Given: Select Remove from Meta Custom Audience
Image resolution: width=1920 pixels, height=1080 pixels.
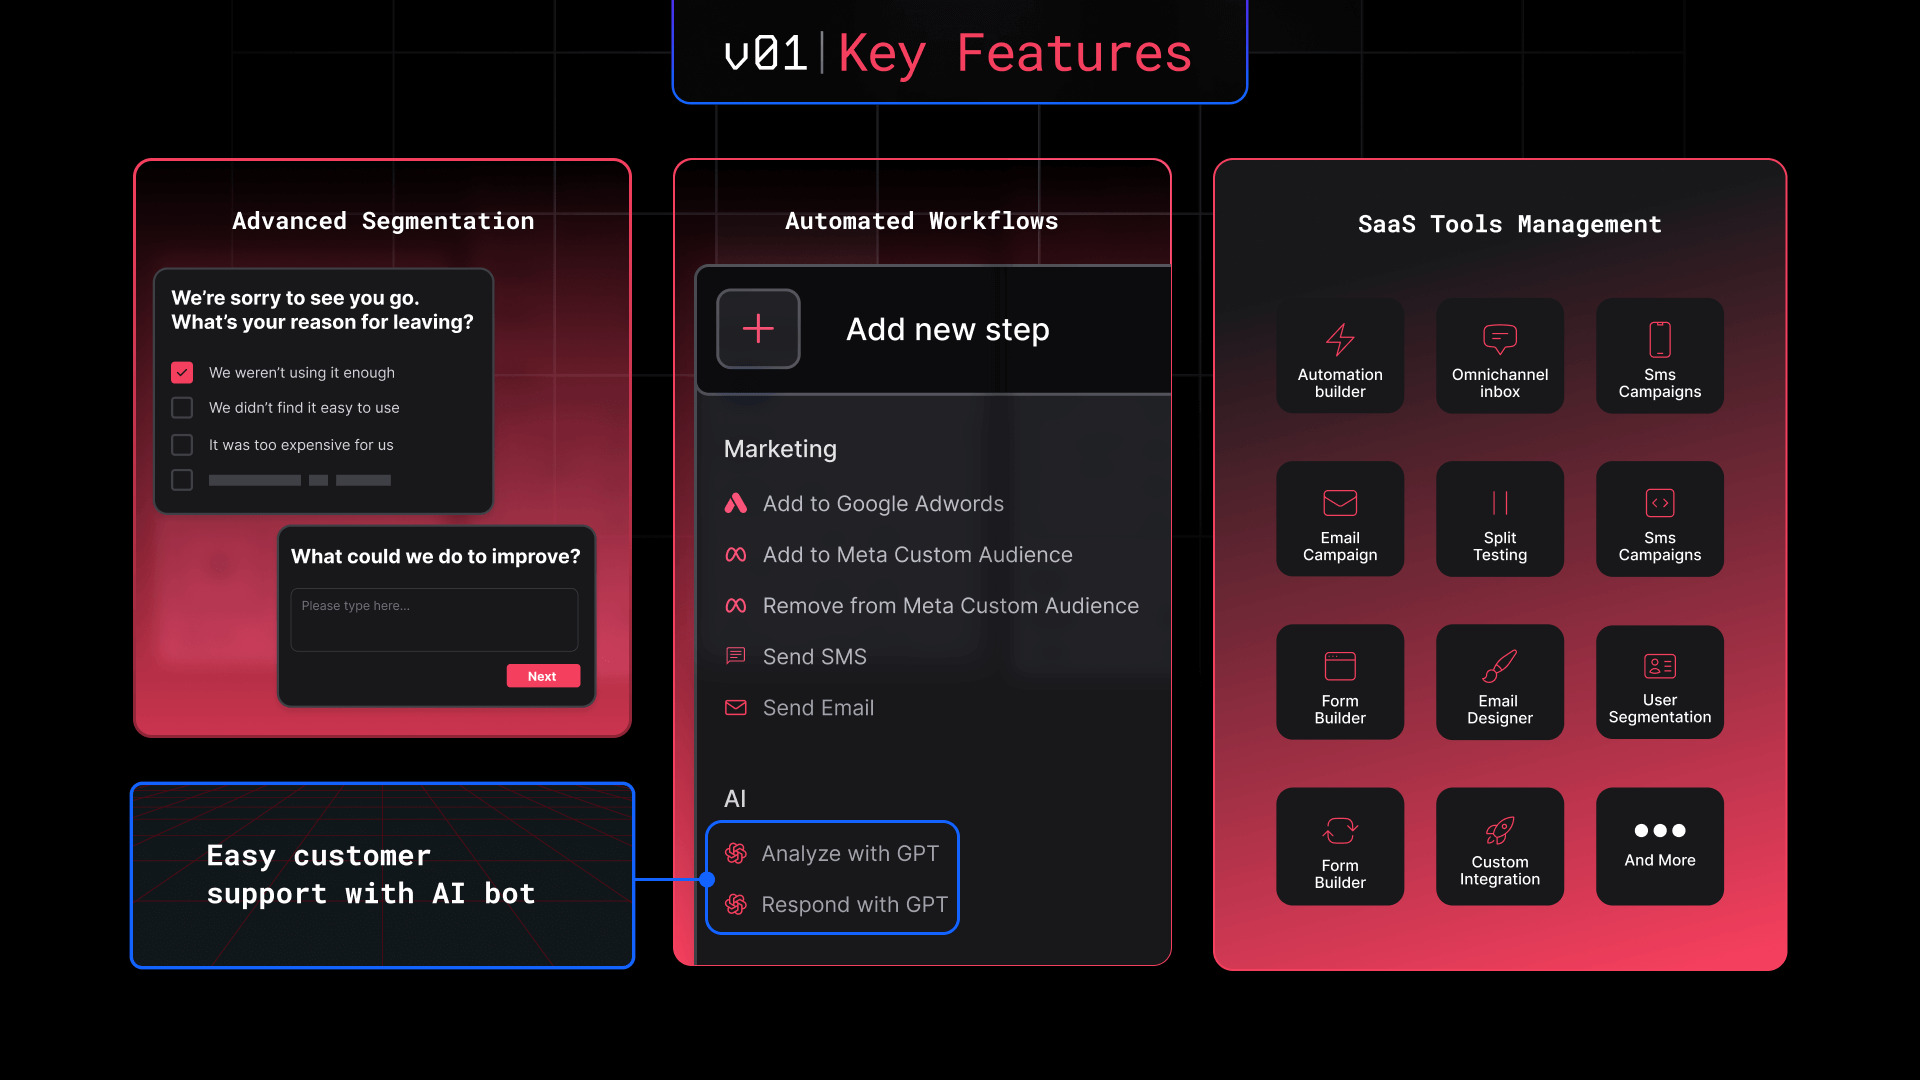Looking at the screenshot, I should pyautogui.click(x=950, y=606).
